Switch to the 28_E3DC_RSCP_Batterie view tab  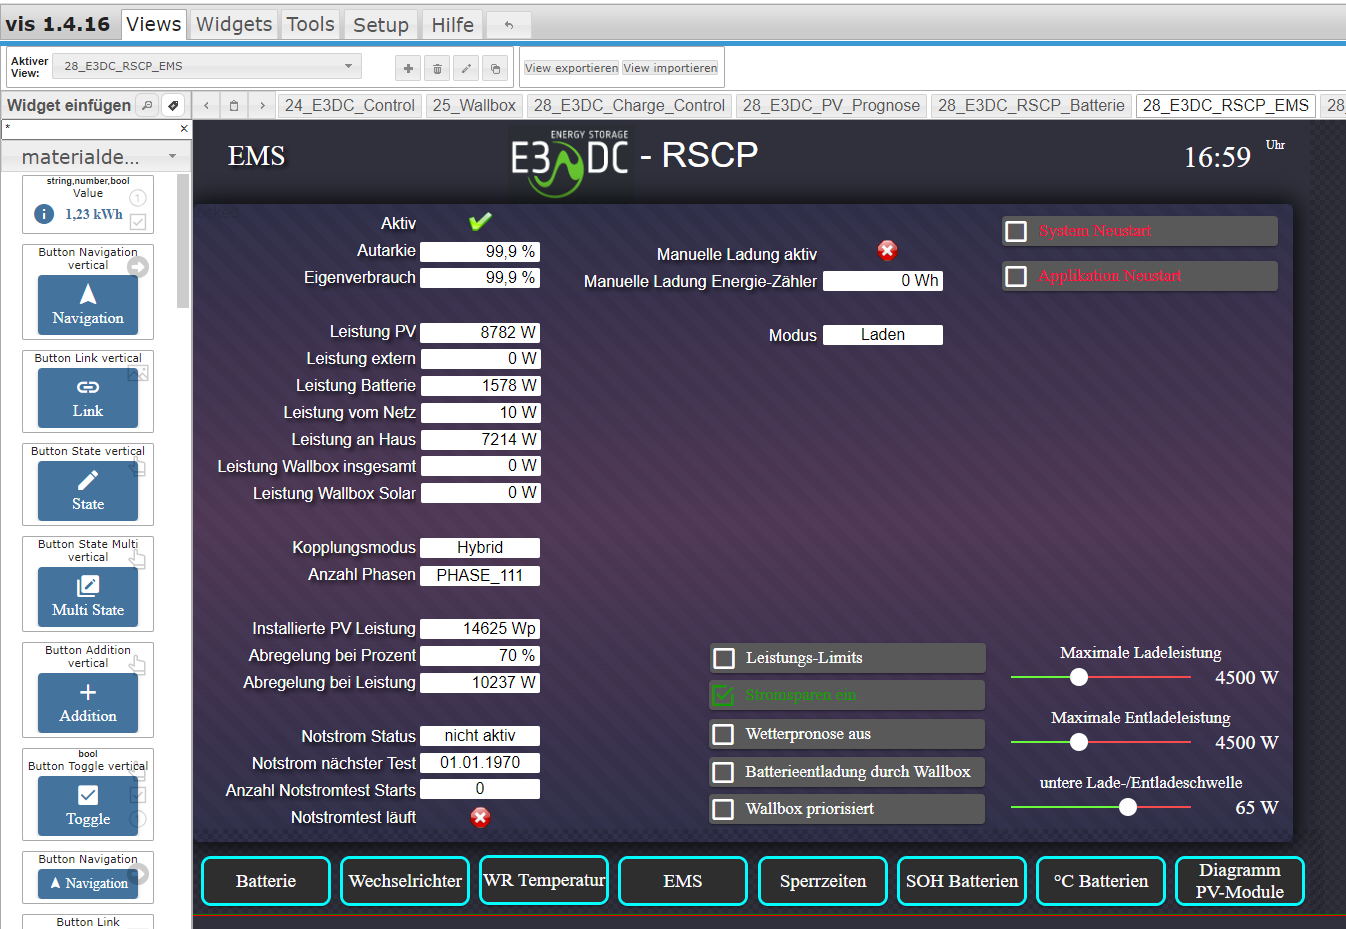pos(1031,105)
